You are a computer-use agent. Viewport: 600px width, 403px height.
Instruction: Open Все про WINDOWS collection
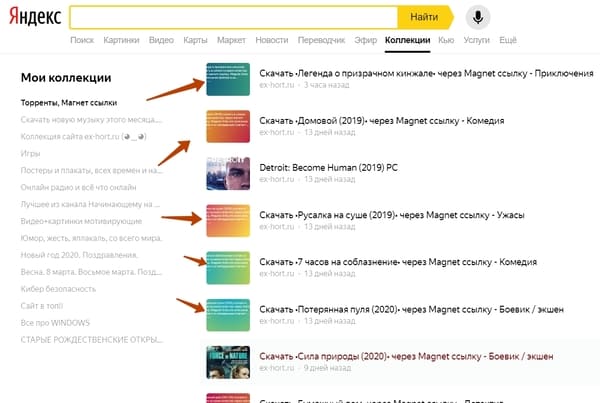point(55,323)
